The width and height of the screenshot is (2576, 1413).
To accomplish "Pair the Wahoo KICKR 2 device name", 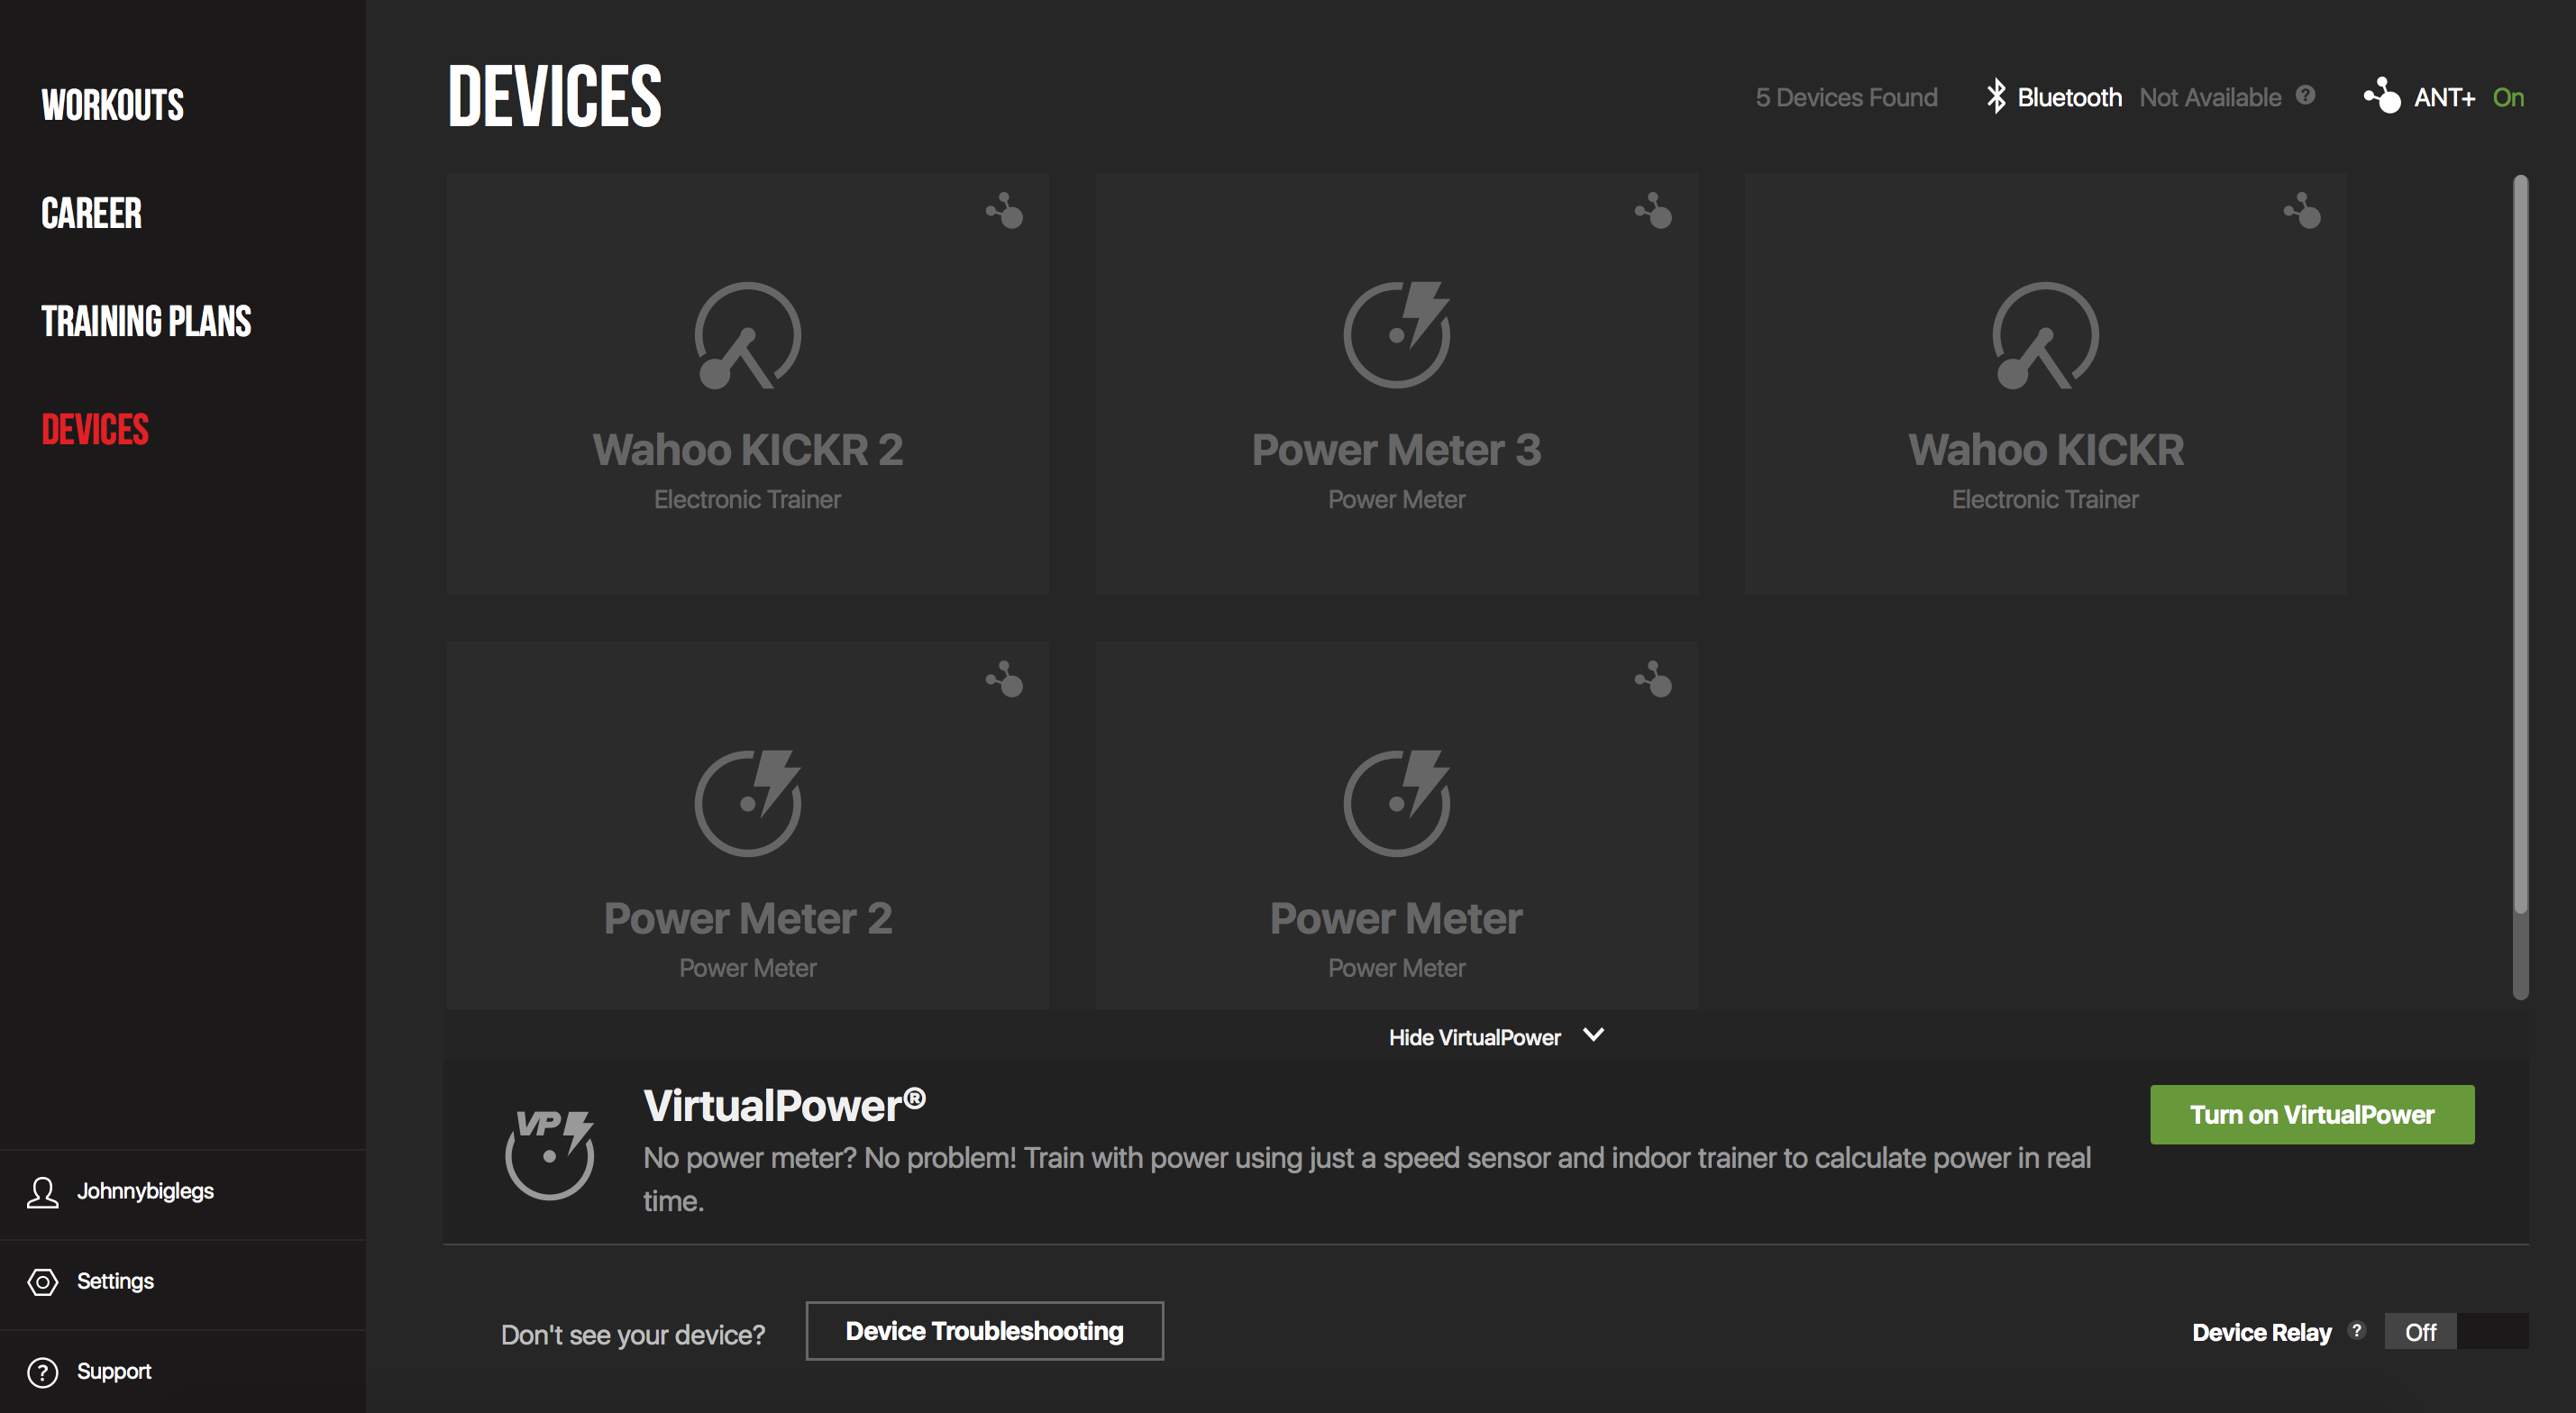I will coord(748,450).
